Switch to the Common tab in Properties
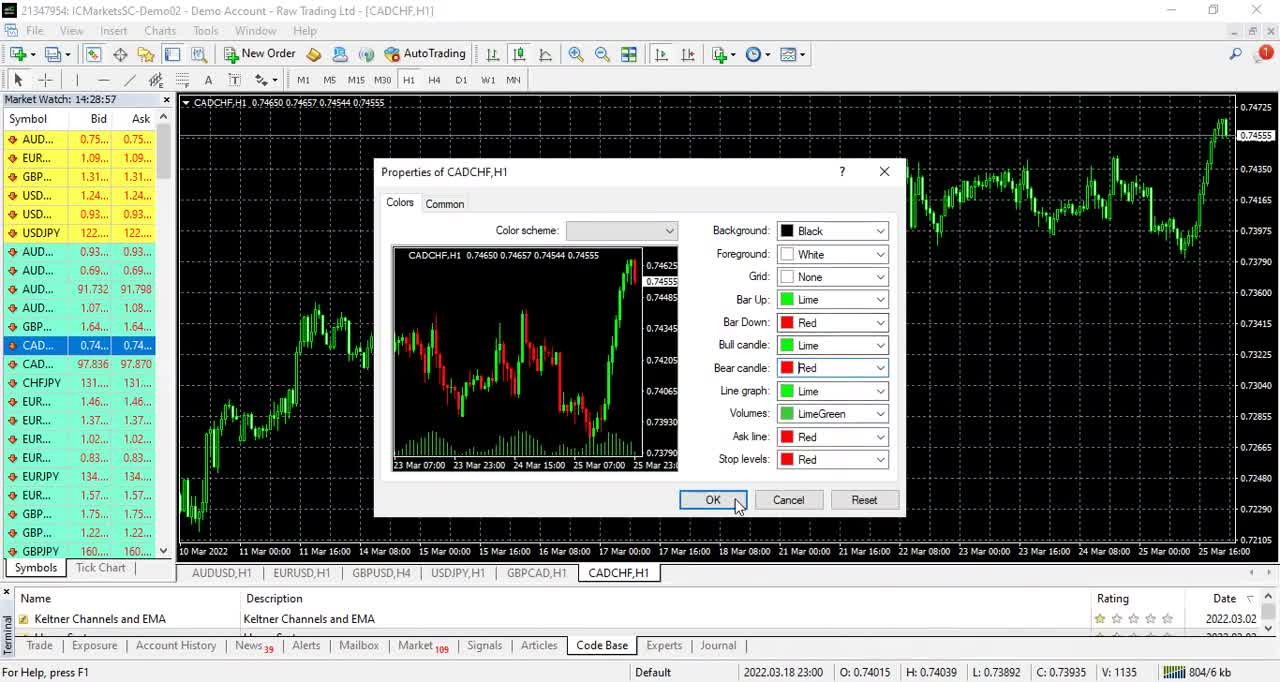Screen dimensions: 1280x682 tap(445, 204)
